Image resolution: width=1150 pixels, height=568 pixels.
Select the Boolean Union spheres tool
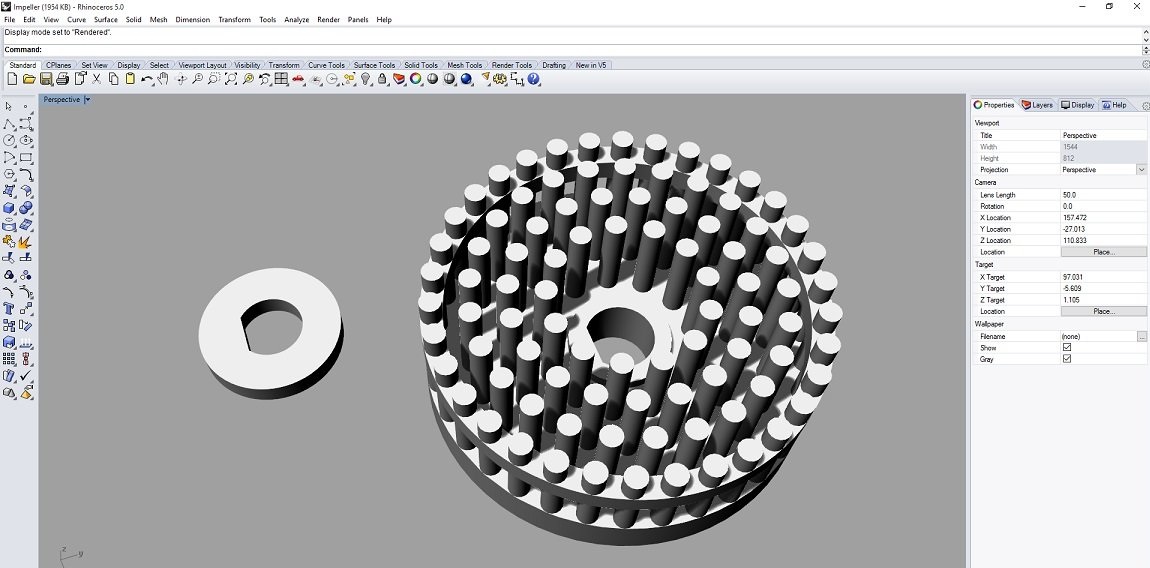[x=26, y=208]
